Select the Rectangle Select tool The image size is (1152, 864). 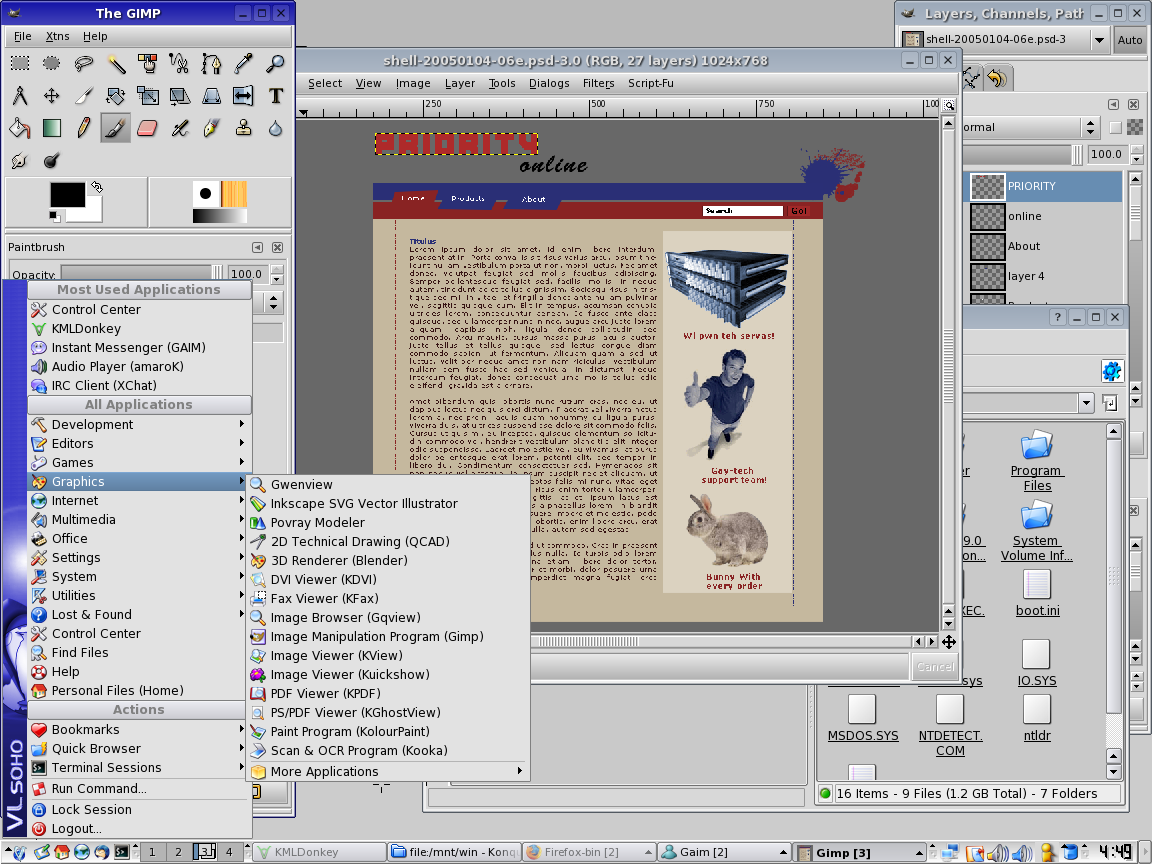click(x=20, y=64)
